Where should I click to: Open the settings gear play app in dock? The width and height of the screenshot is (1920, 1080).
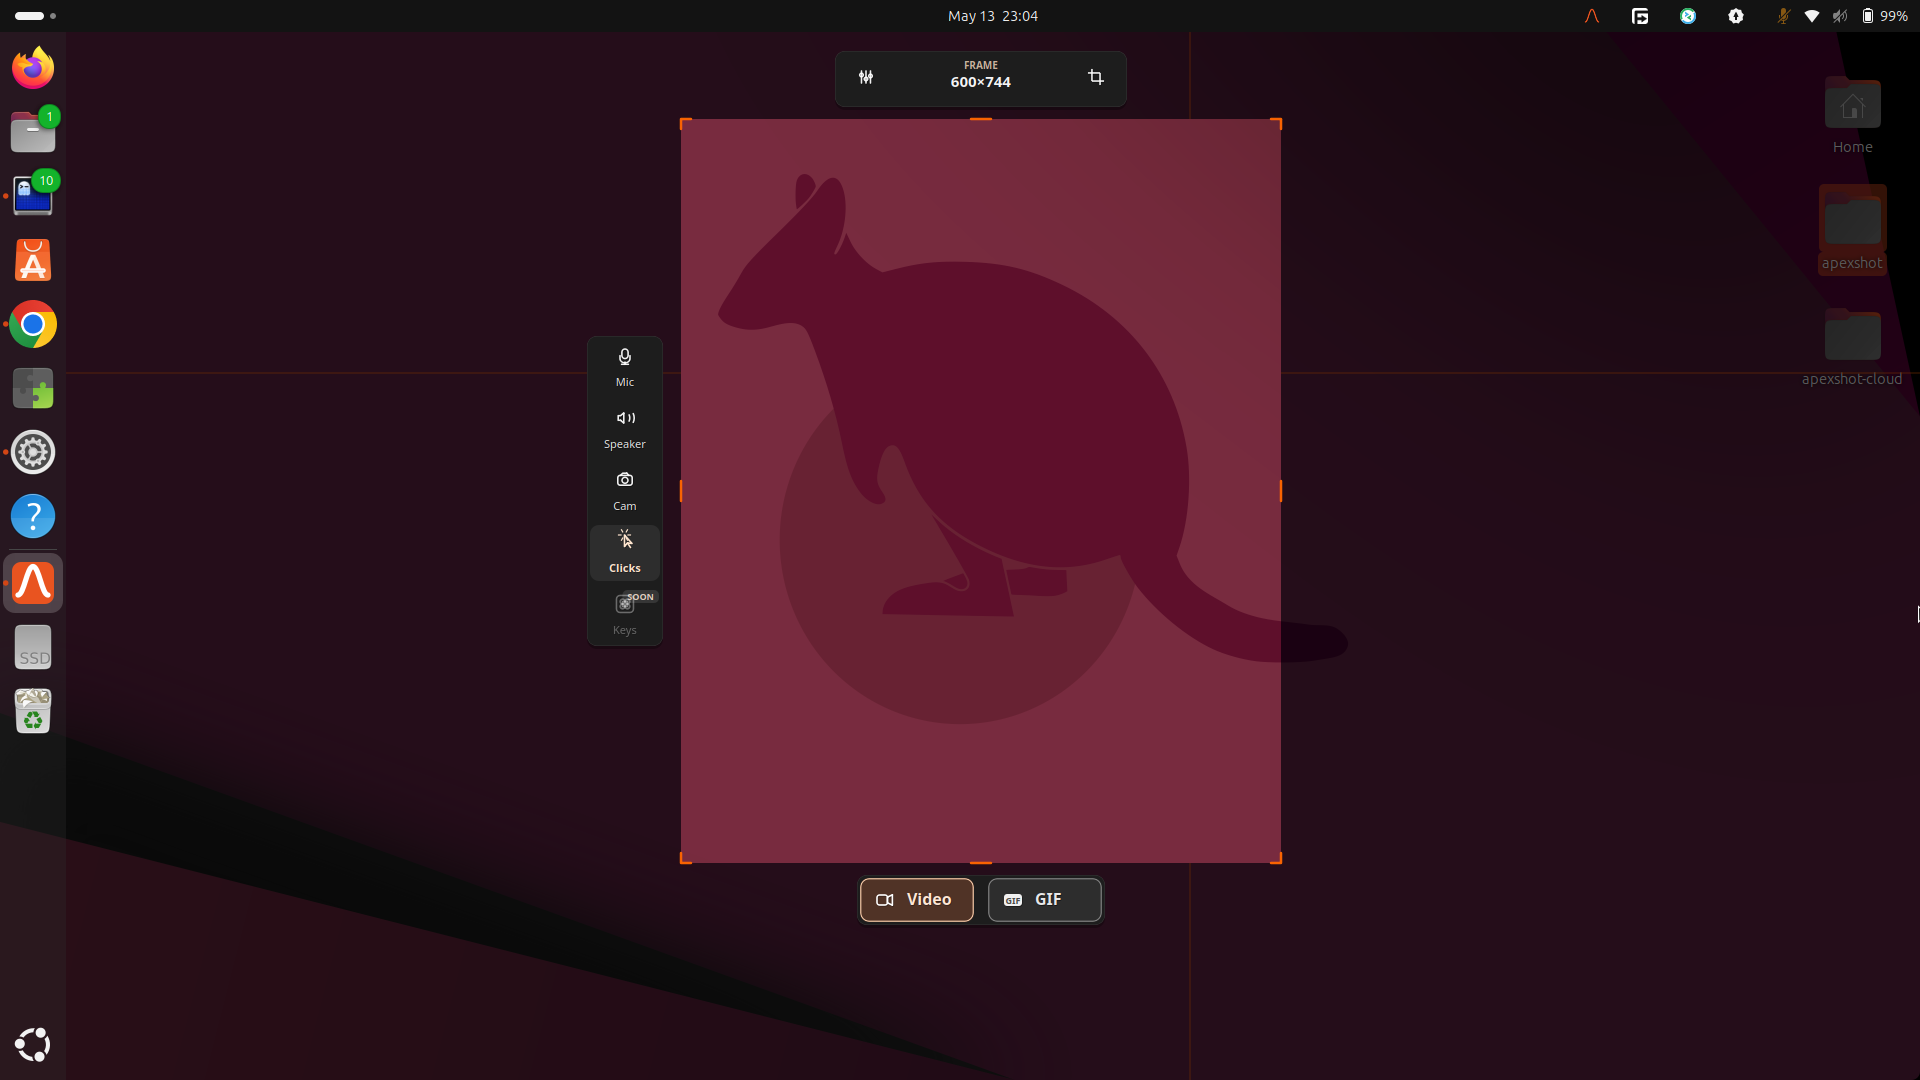(33, 452)
